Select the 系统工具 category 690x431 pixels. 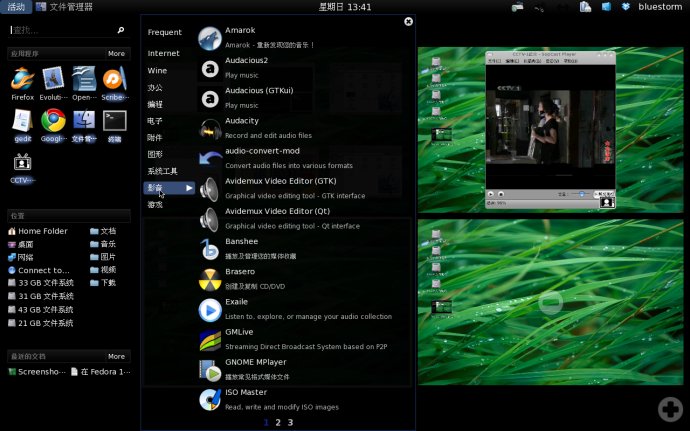click(x=162, y=171)
